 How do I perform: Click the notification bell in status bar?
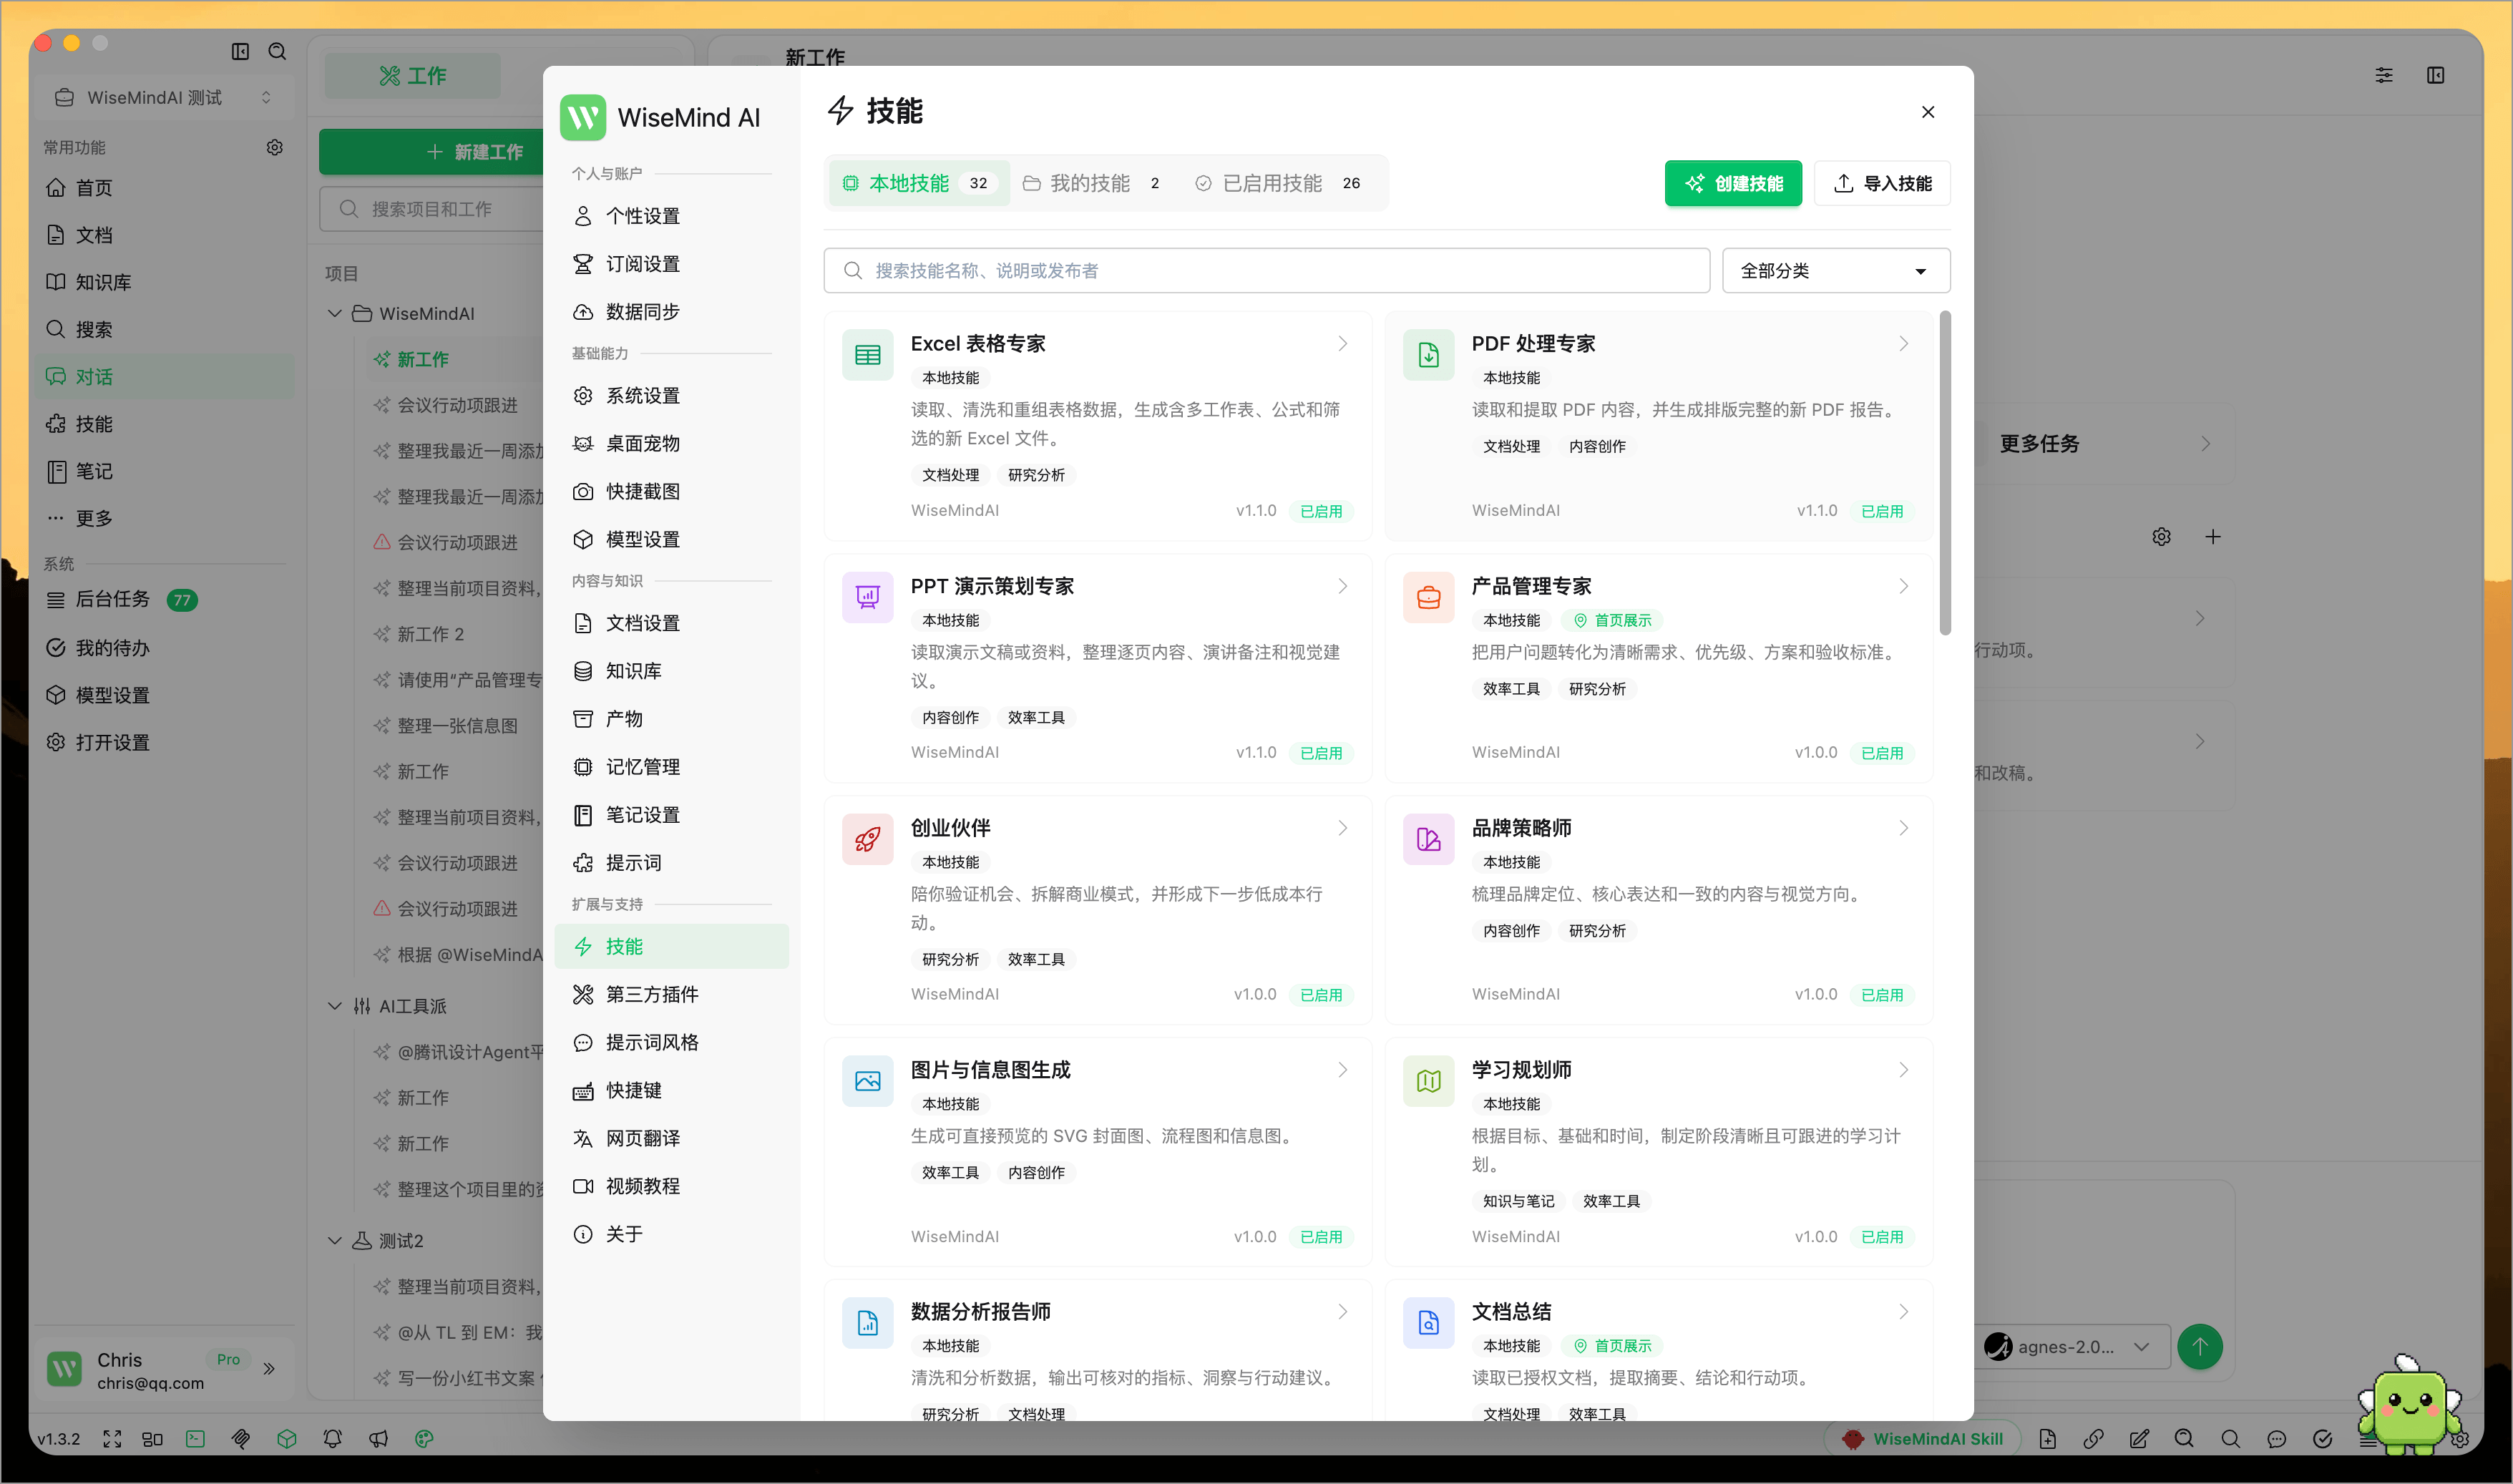tap(332, 1438)
